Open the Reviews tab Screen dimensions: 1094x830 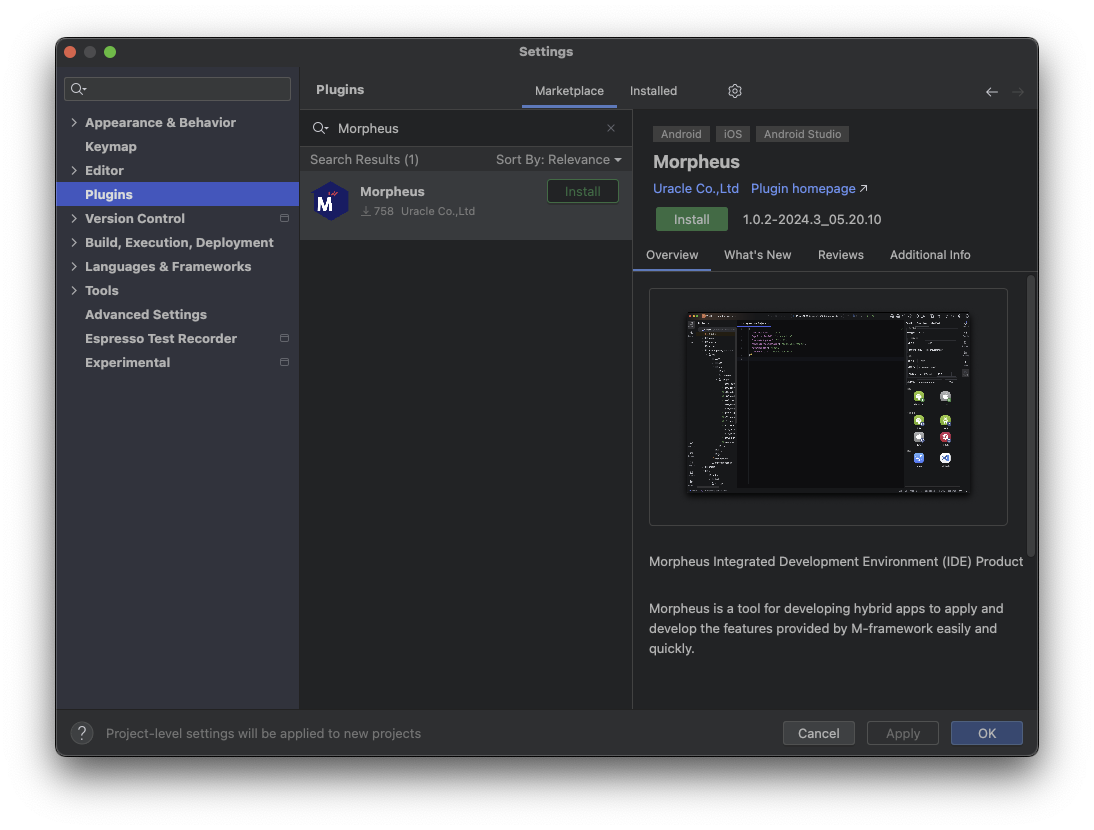click(x=840, y=255)
